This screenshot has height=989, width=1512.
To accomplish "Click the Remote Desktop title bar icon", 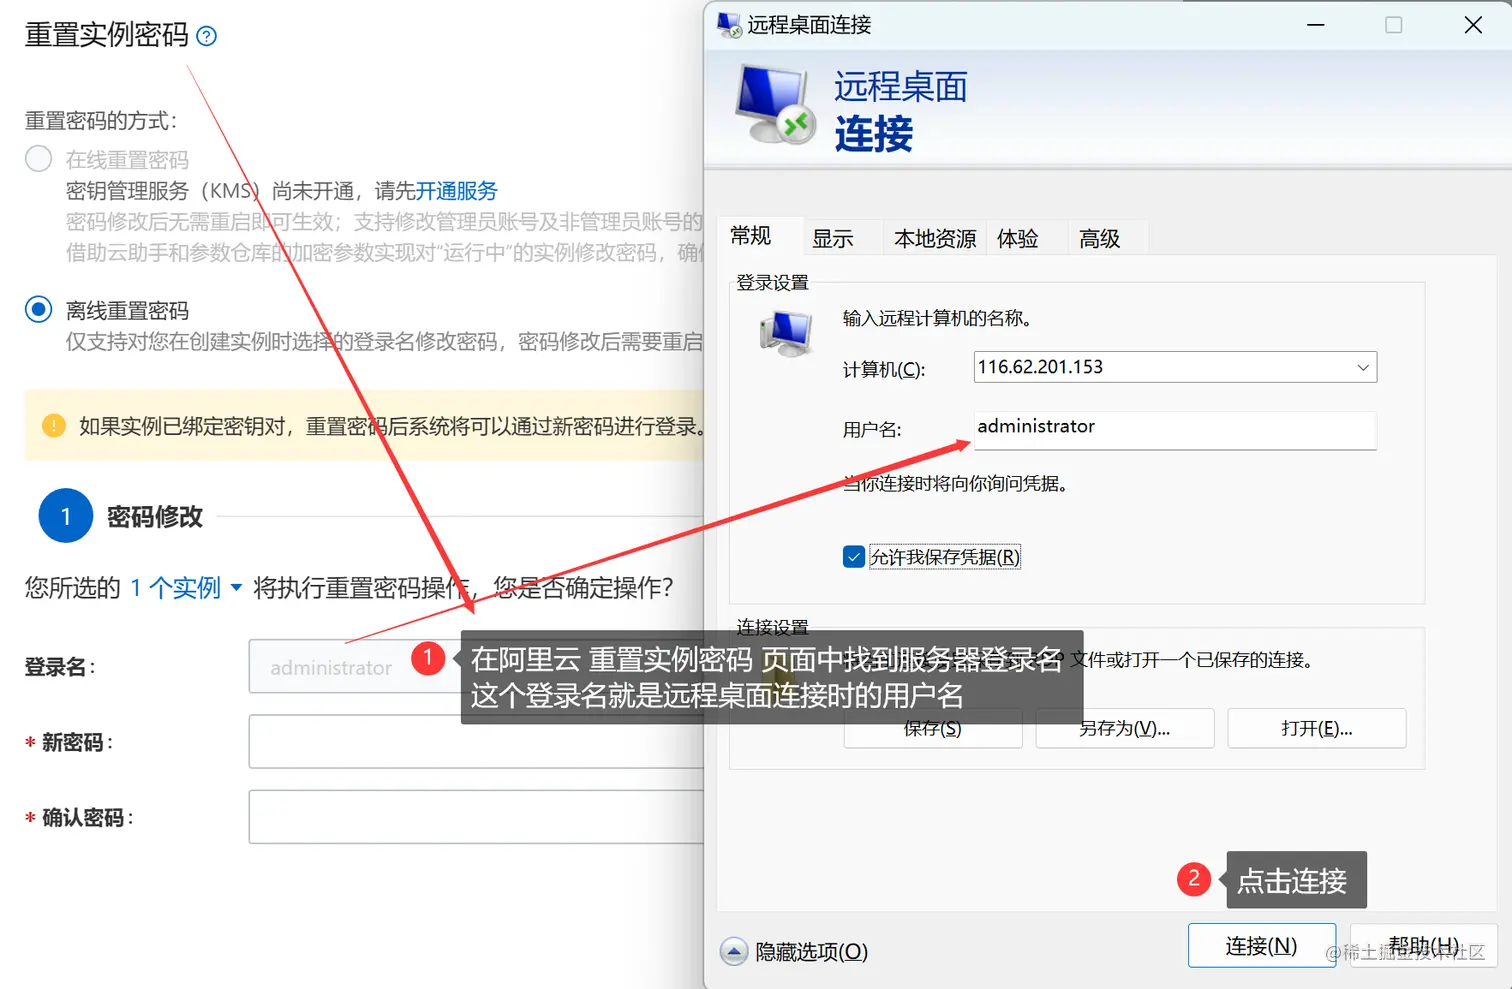I will (729, 25).
